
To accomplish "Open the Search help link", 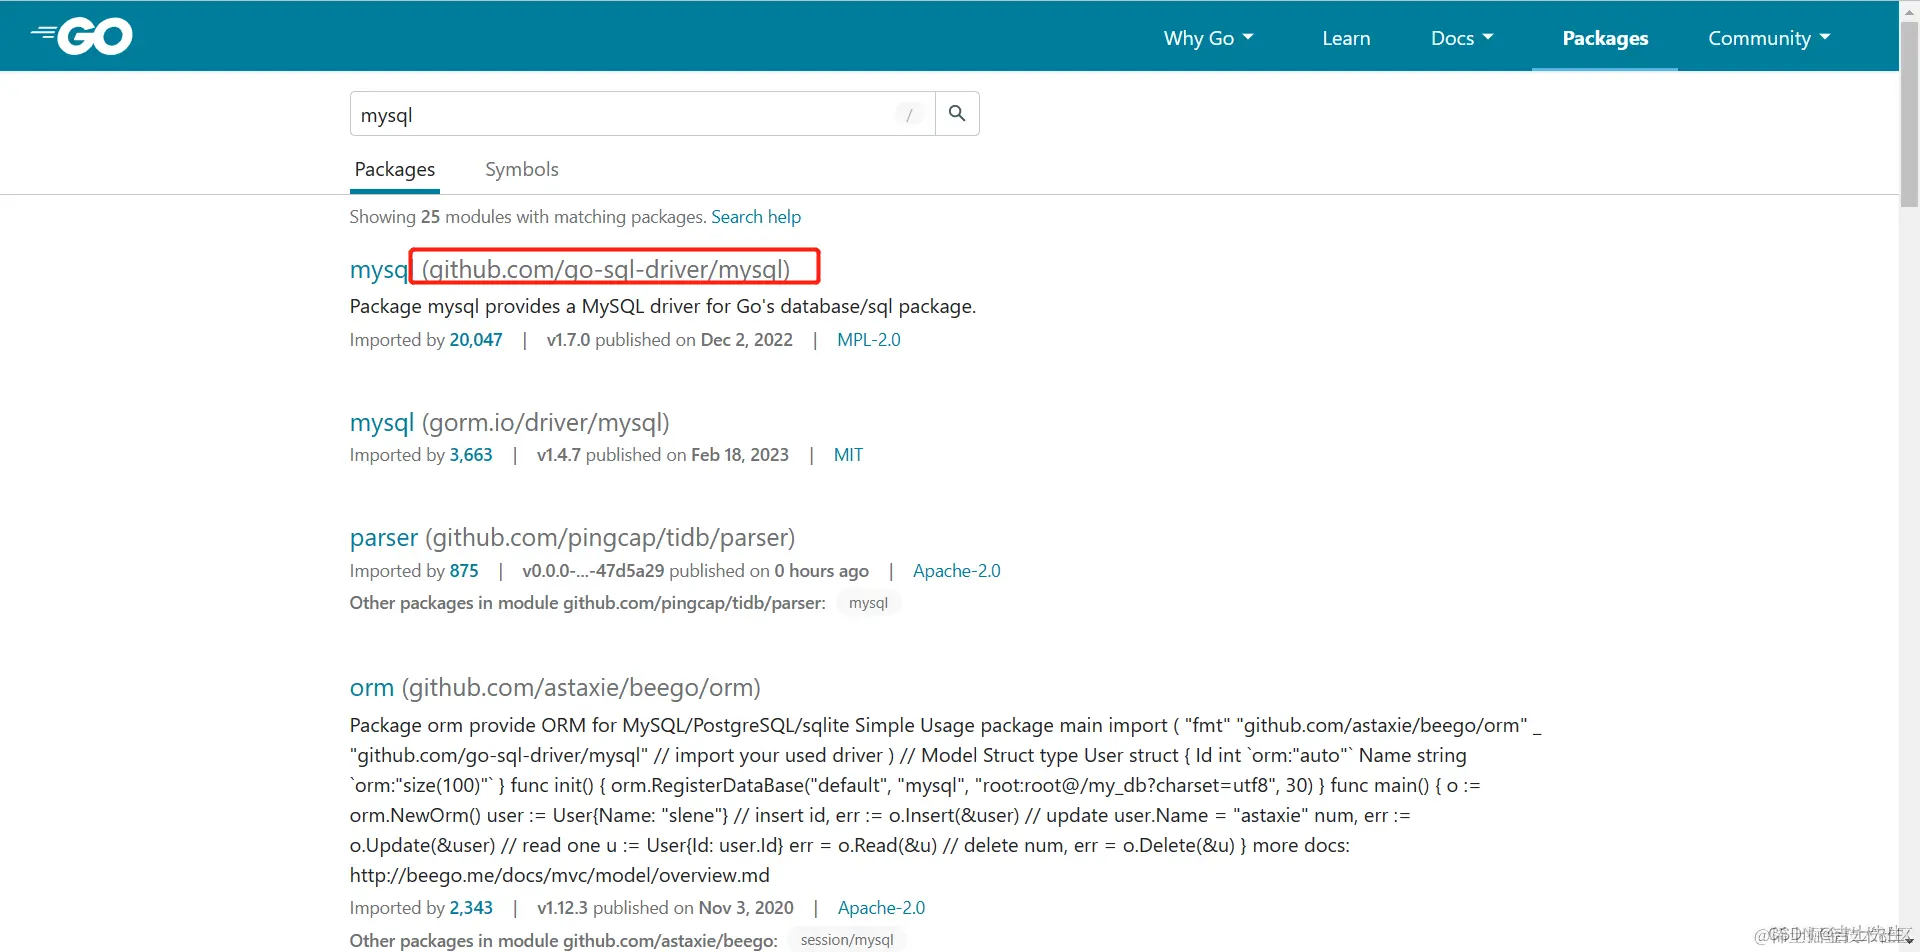I will 756,217.
